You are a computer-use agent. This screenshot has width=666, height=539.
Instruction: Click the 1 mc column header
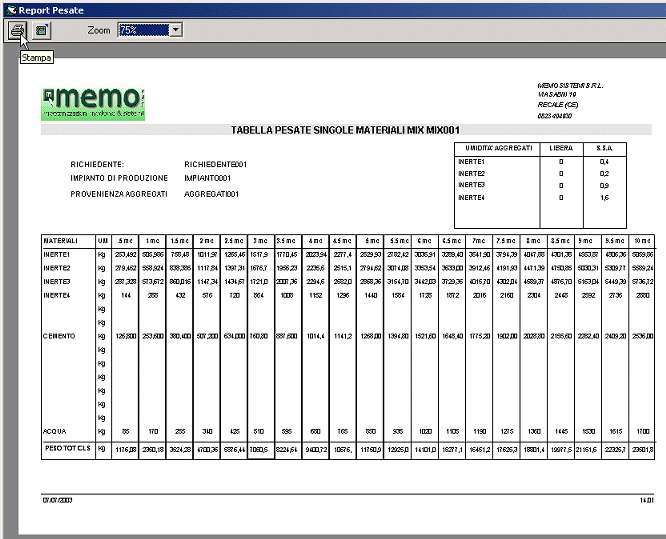pyautogui.click(x=152, y=241)
